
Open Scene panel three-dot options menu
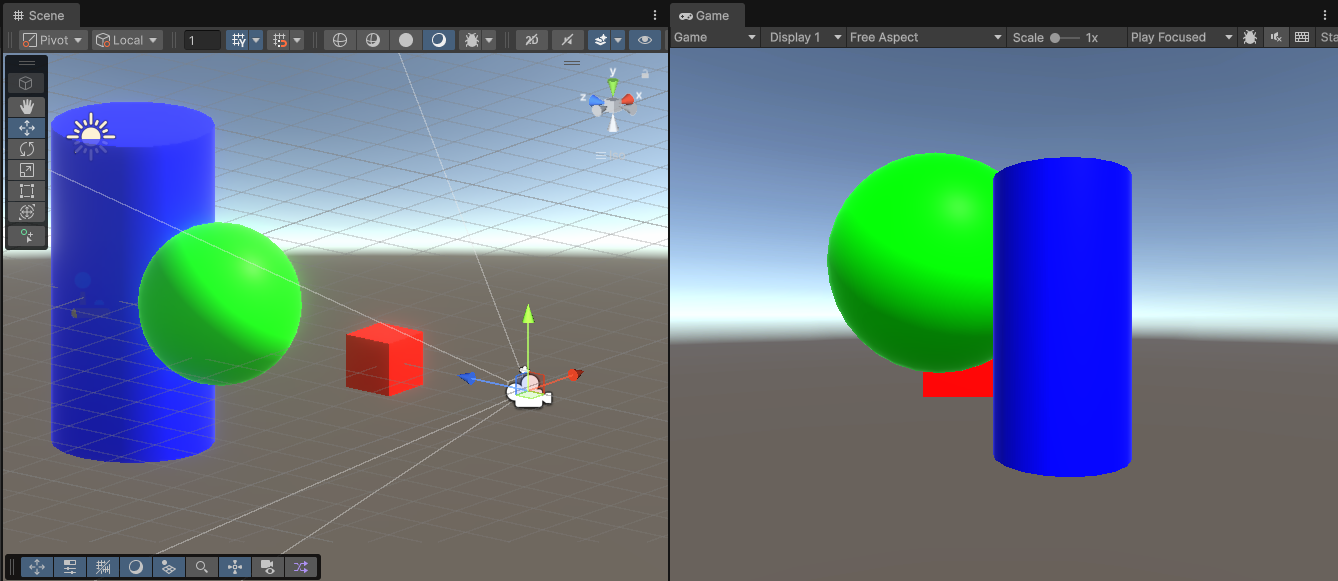655,15
